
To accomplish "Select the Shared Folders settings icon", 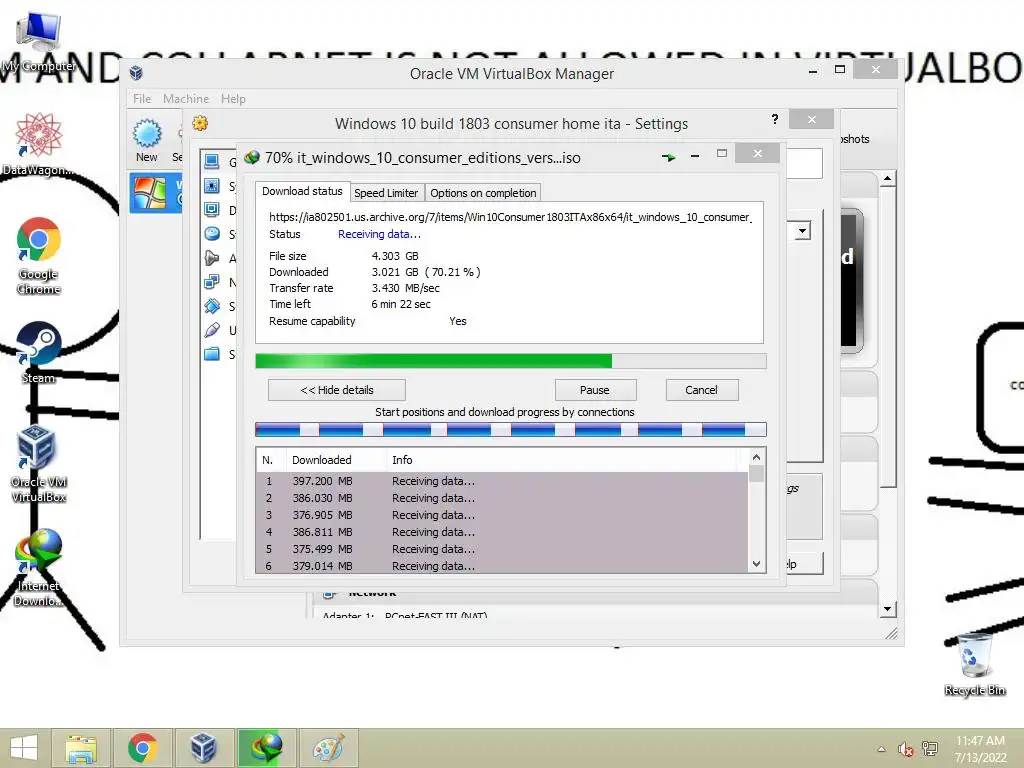I will 212,354.
